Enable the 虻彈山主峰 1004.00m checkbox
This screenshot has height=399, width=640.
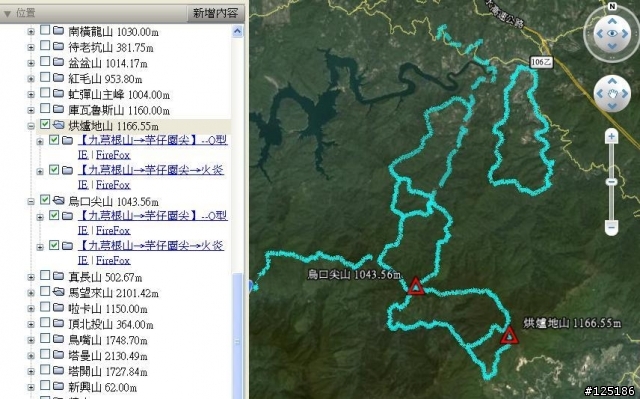point(45,93)
